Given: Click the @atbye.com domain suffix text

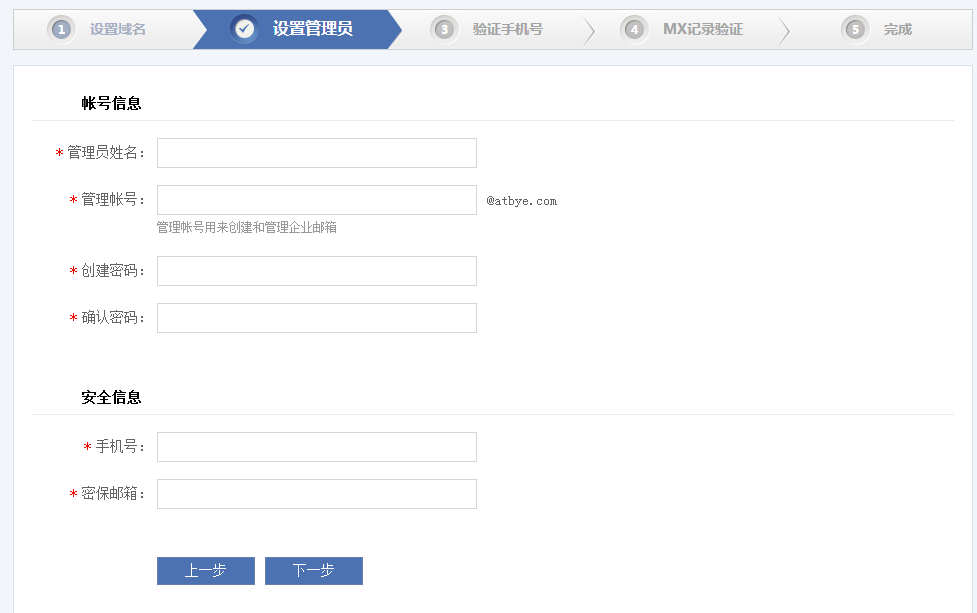Looking at the screenshot, I should pyautogui.click(x=521, y=201).
